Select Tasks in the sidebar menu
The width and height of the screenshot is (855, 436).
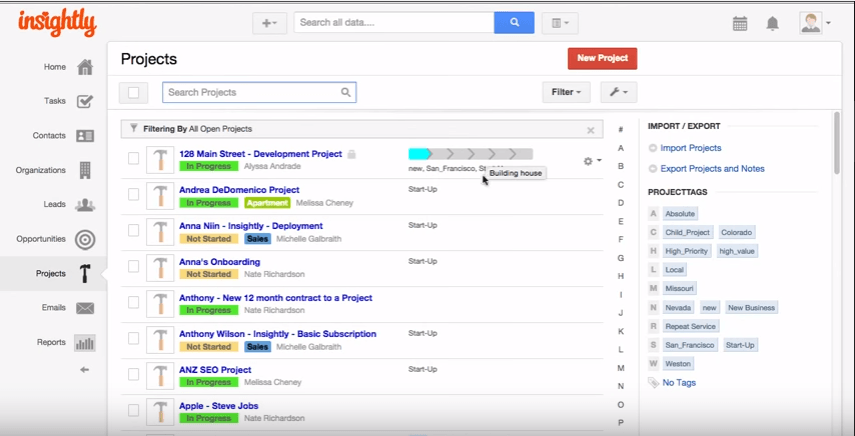(x=55, y=101)
